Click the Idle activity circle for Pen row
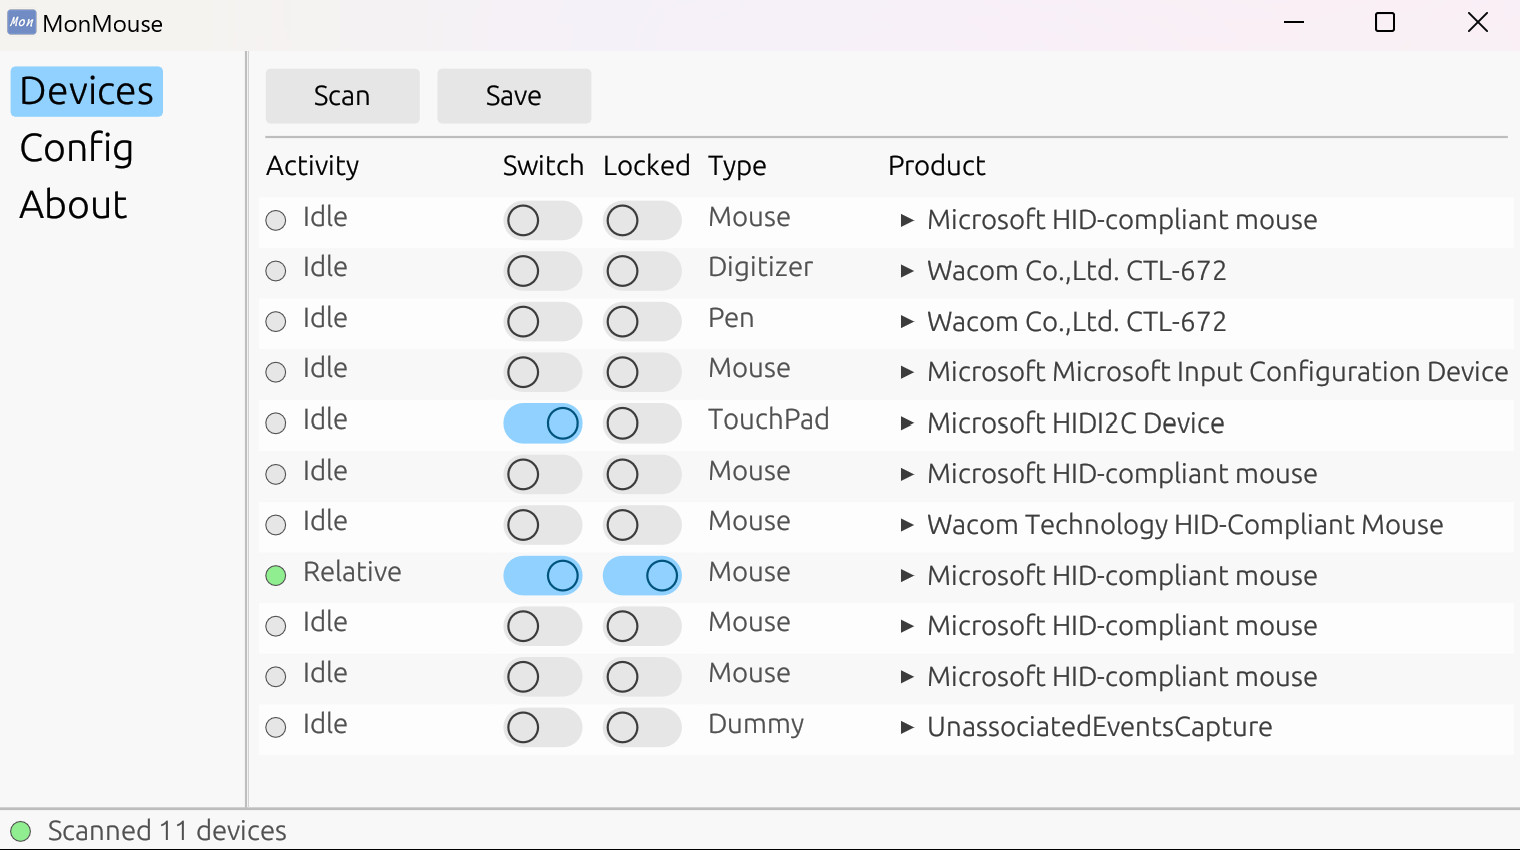This screenshot has width=1520, height=850. coord(276,321)
